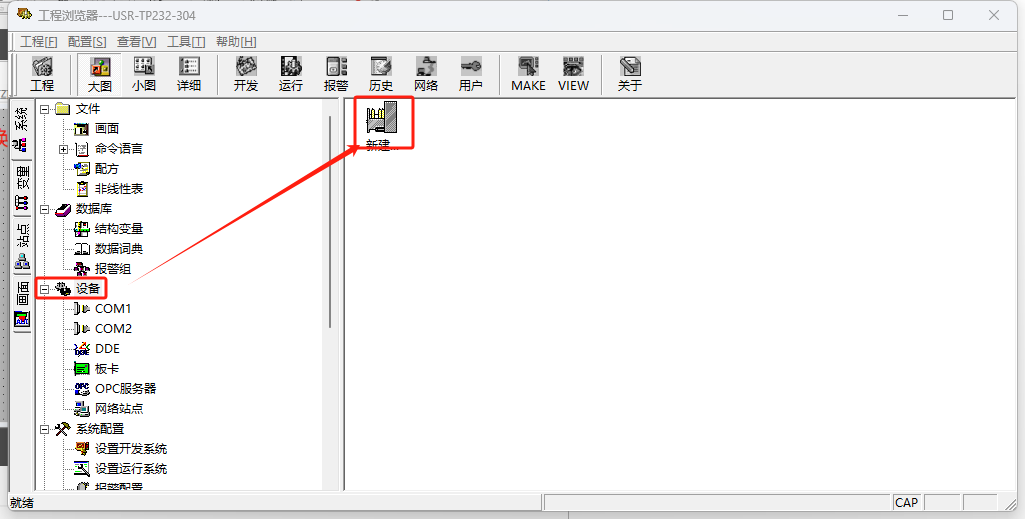Select COM1 in the device tree
The height and width of the screenshot is (519, 1025).
tap(113, 309)
